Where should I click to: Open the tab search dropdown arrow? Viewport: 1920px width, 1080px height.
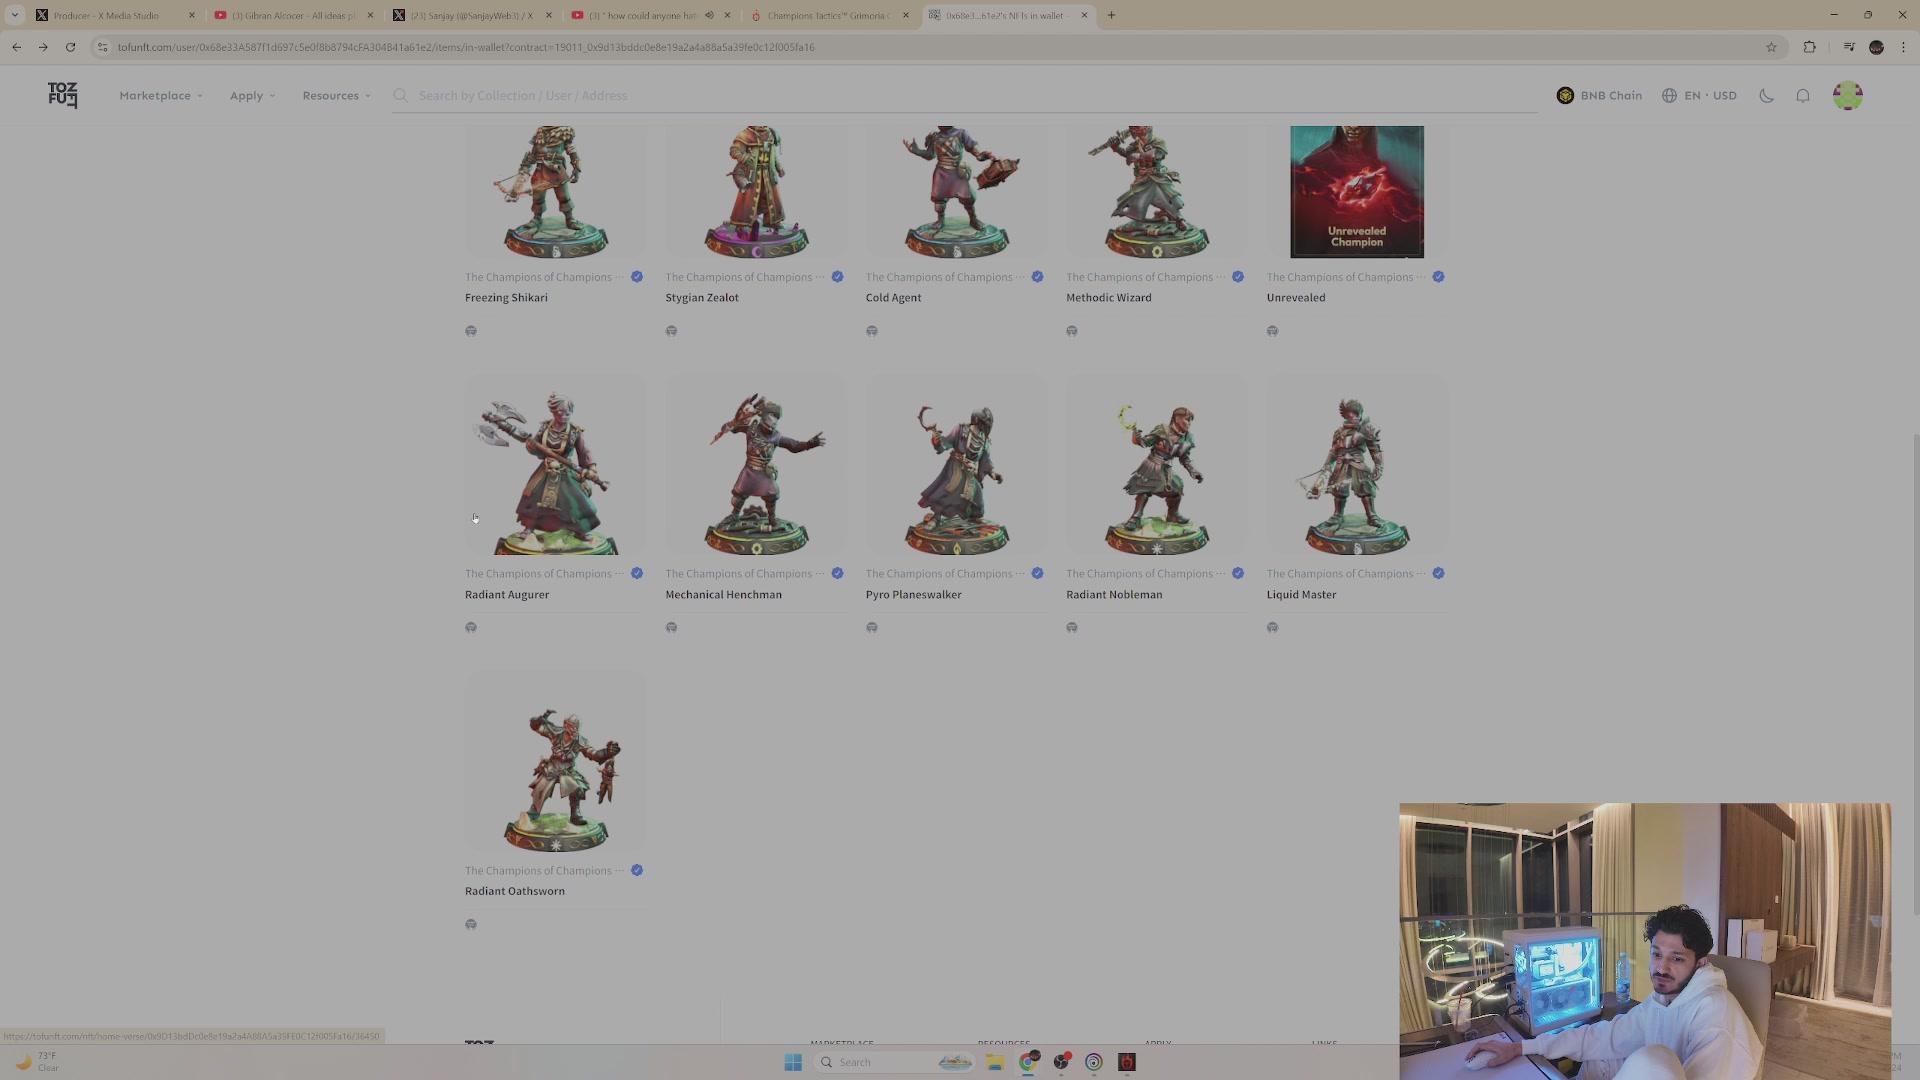click(x=14, y=15)
